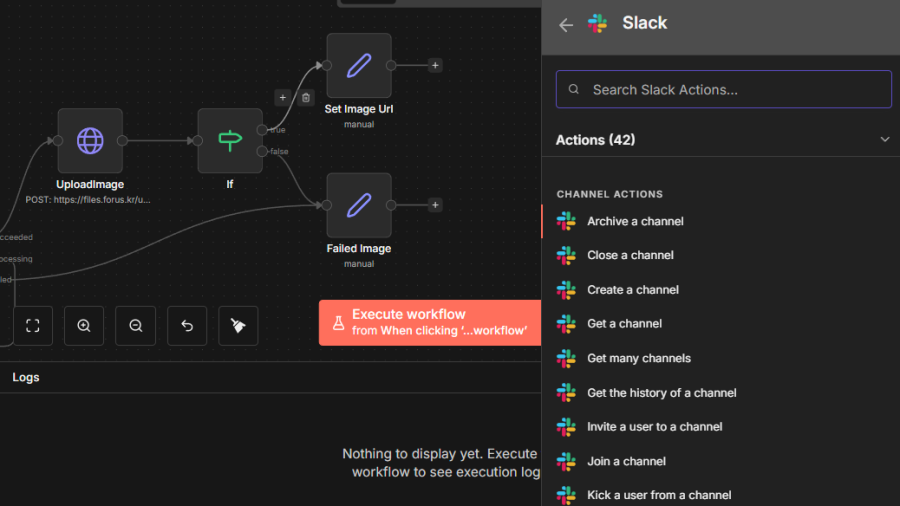Zoom in on the workflow canvas

coord(84,325)
